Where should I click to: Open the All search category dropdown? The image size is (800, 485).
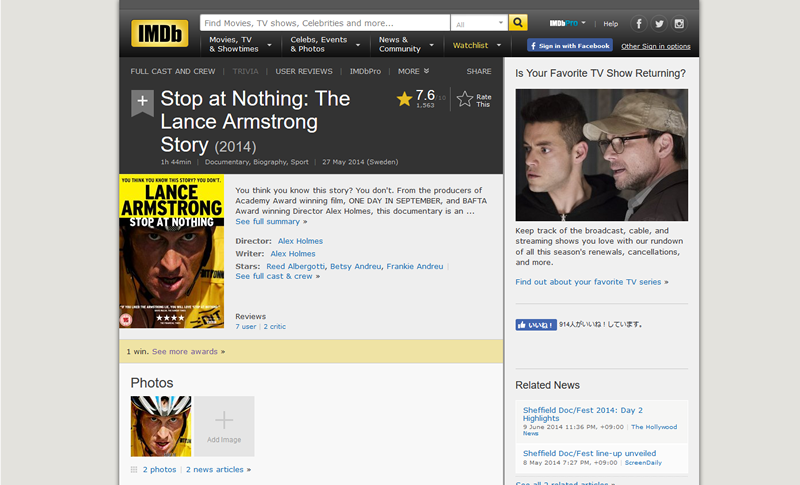click(x=479, y=23)
